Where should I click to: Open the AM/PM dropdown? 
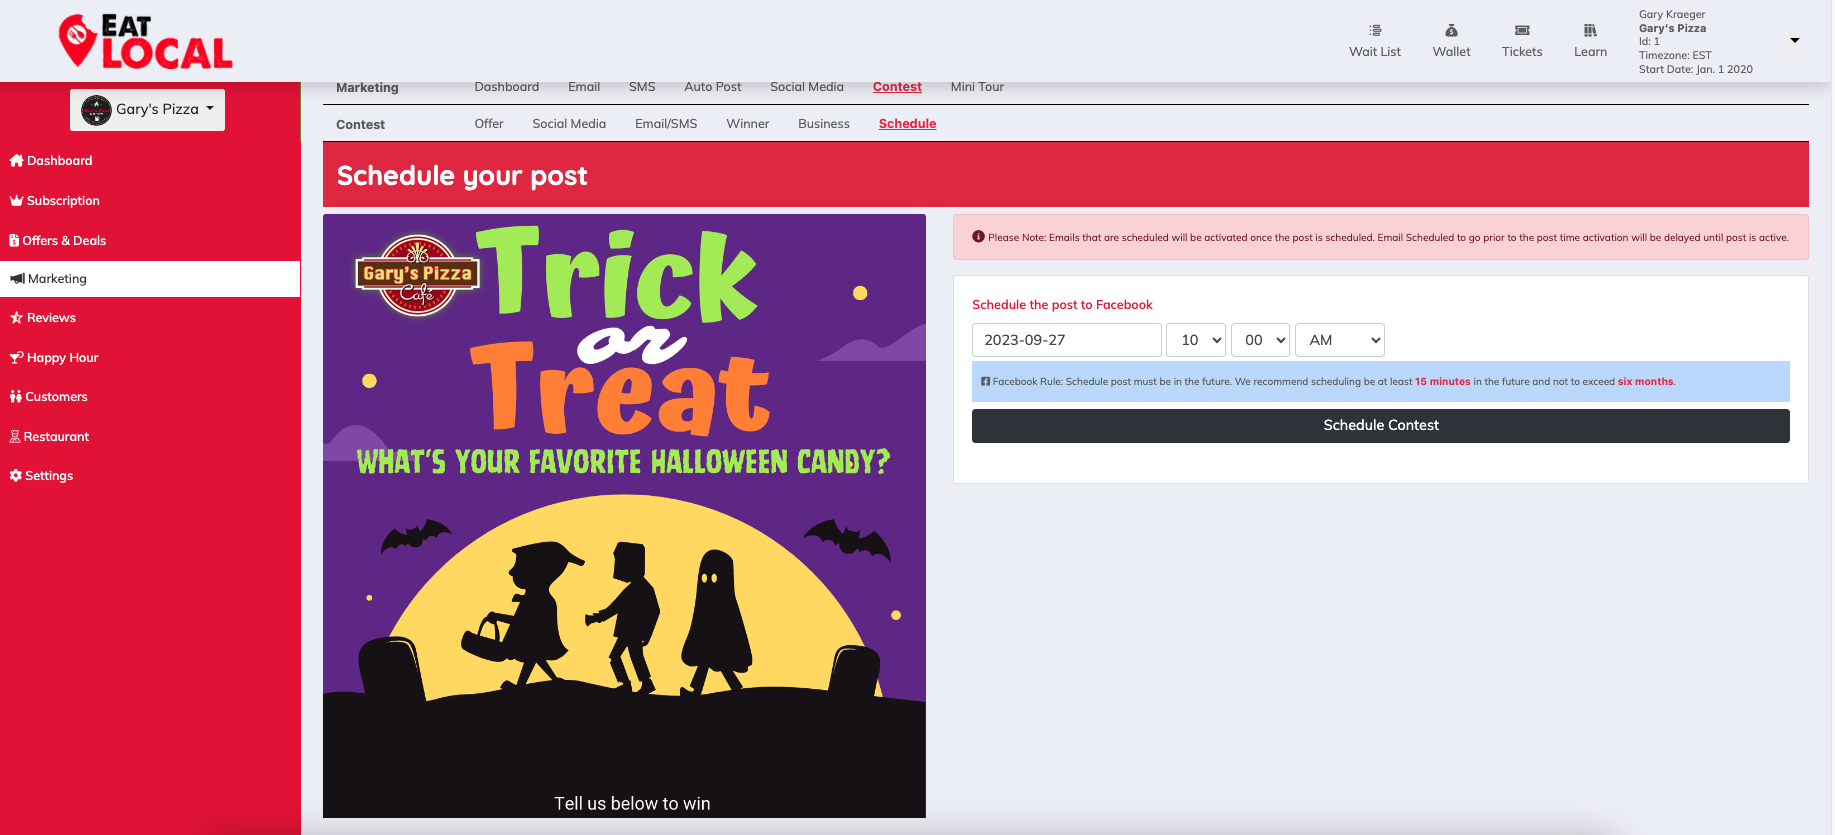coord(1340,340)
